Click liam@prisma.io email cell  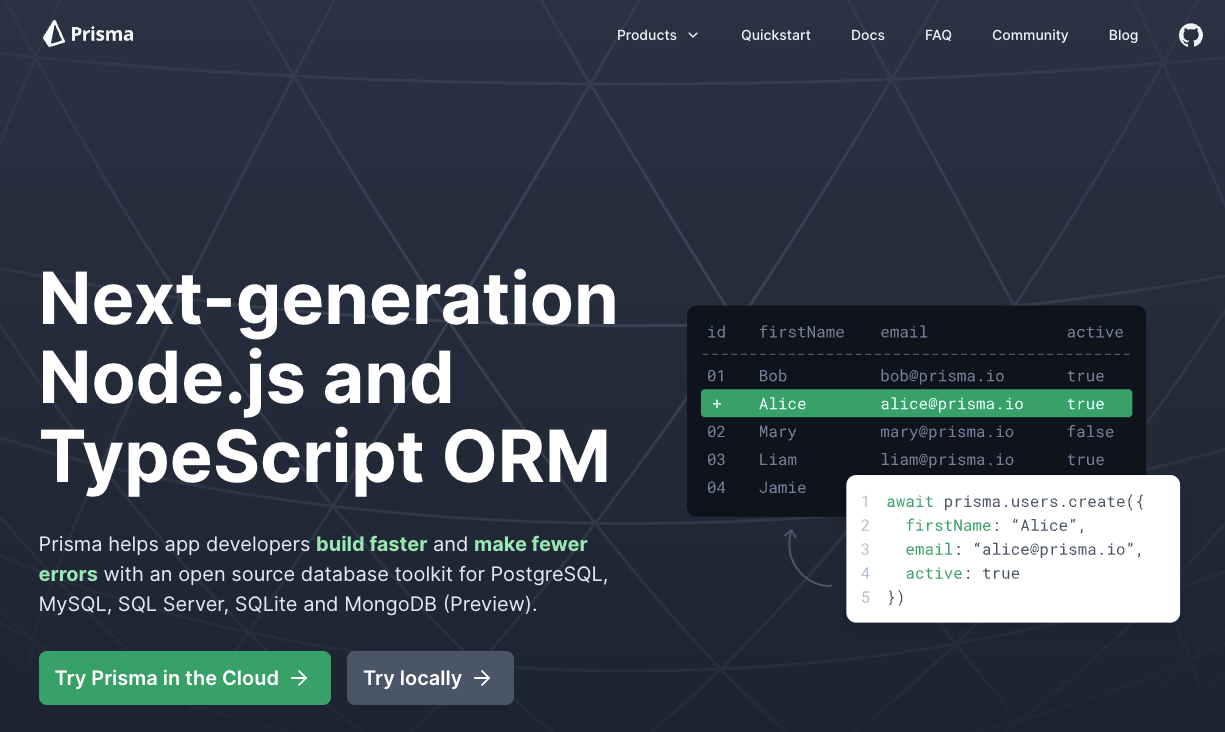(x=947, y=460)
